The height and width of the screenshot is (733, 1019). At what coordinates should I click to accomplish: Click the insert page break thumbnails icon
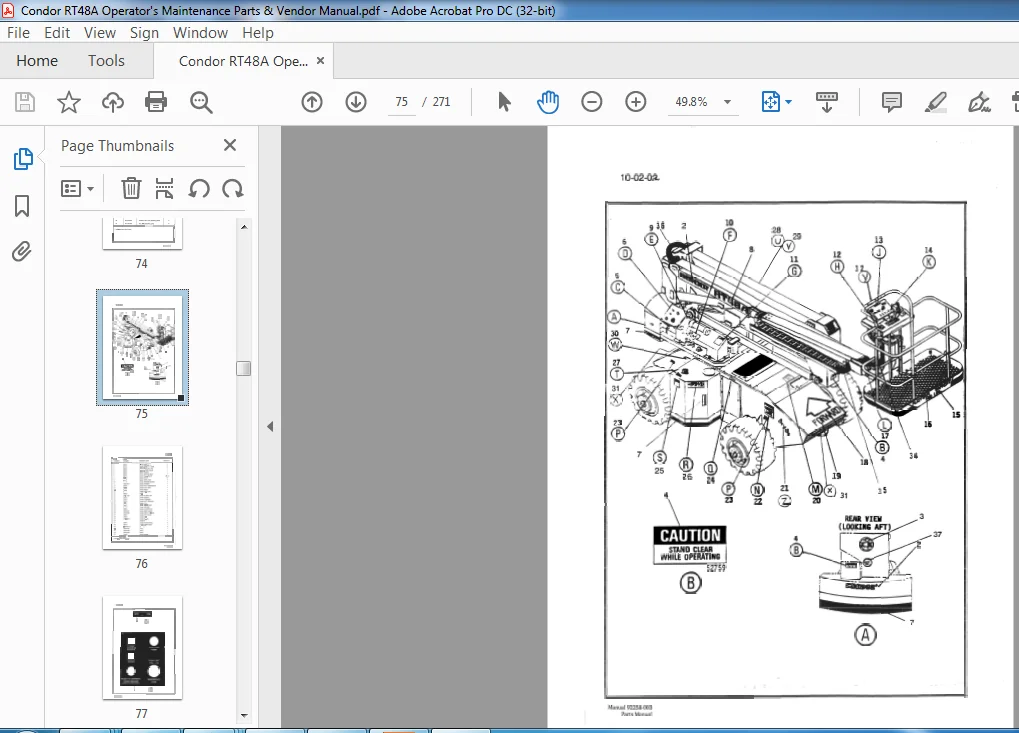pyautogui.click(x=164, y=188)
